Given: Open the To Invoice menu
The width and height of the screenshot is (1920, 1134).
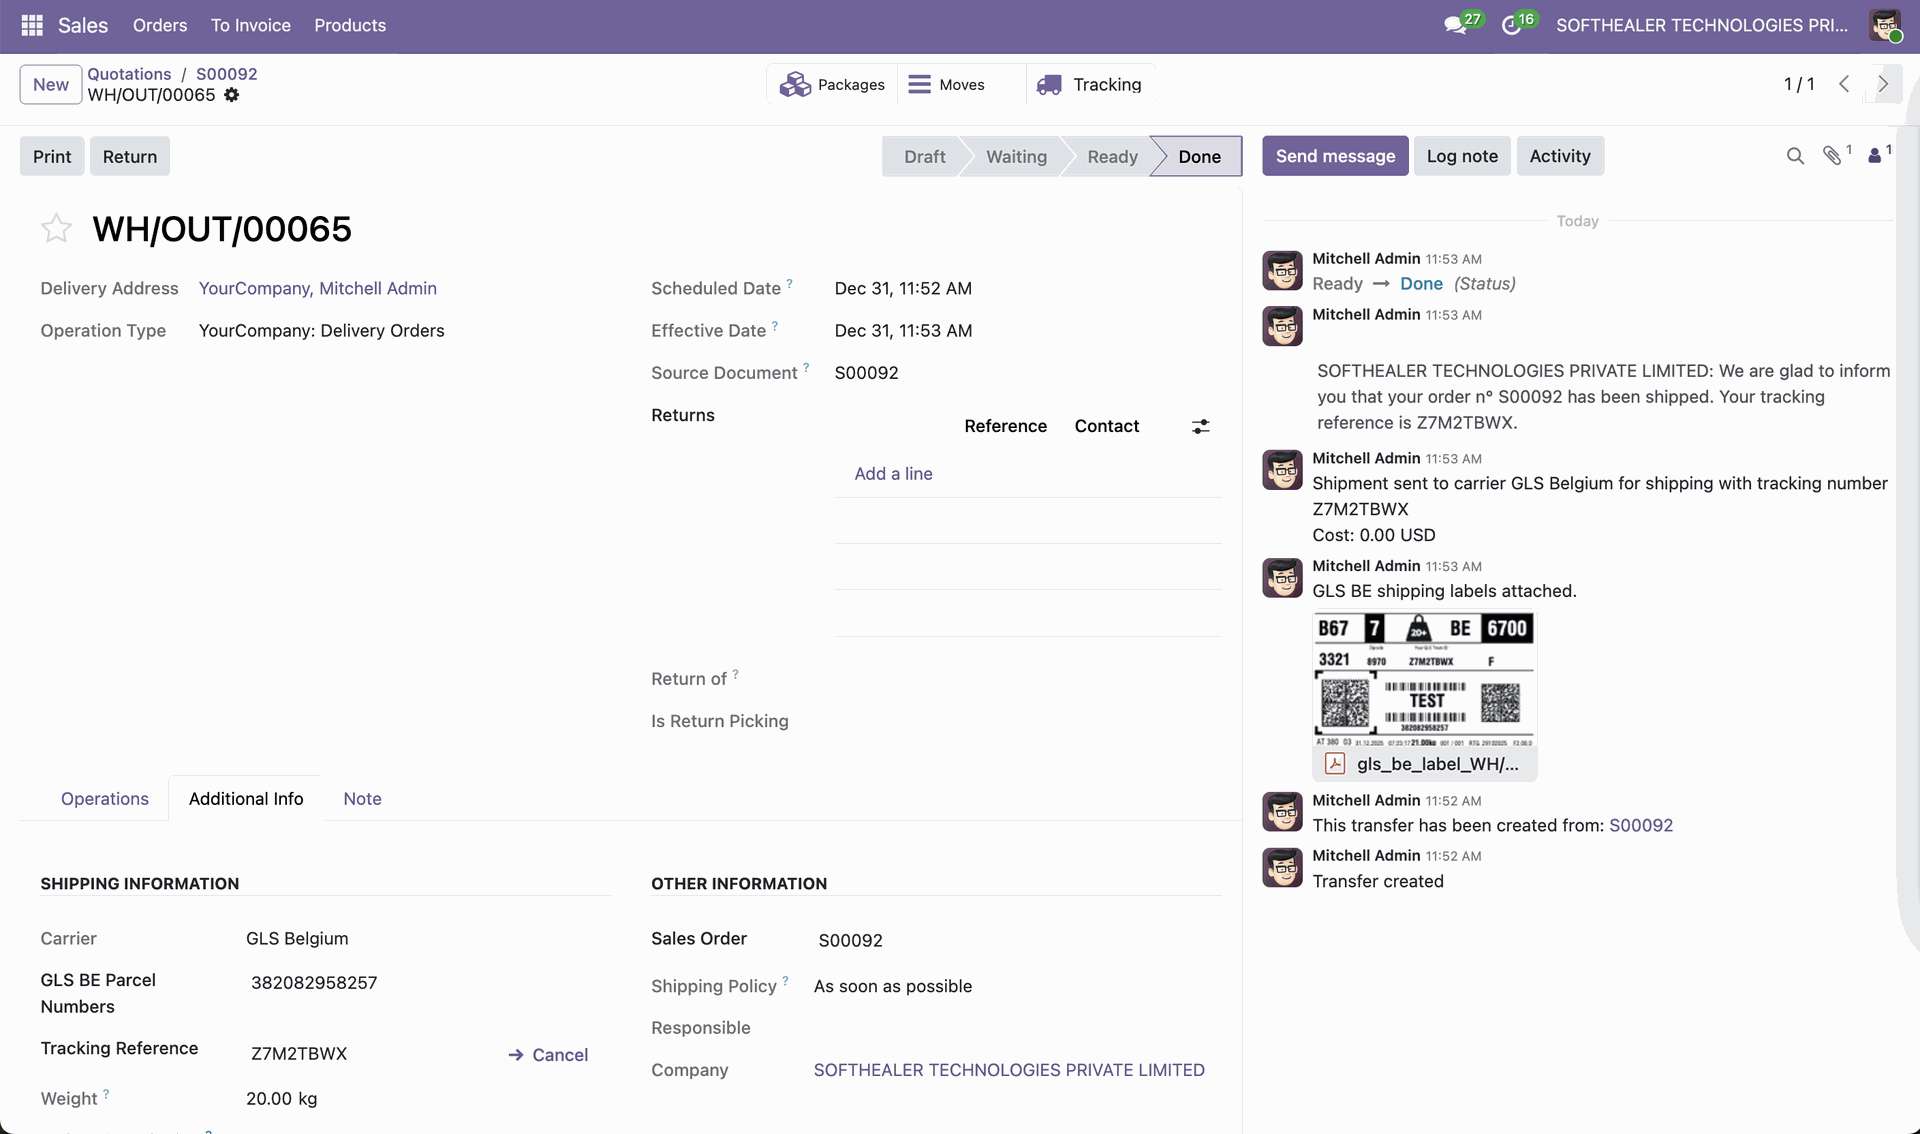Looking at the screenshot, I should click(250, 25).
